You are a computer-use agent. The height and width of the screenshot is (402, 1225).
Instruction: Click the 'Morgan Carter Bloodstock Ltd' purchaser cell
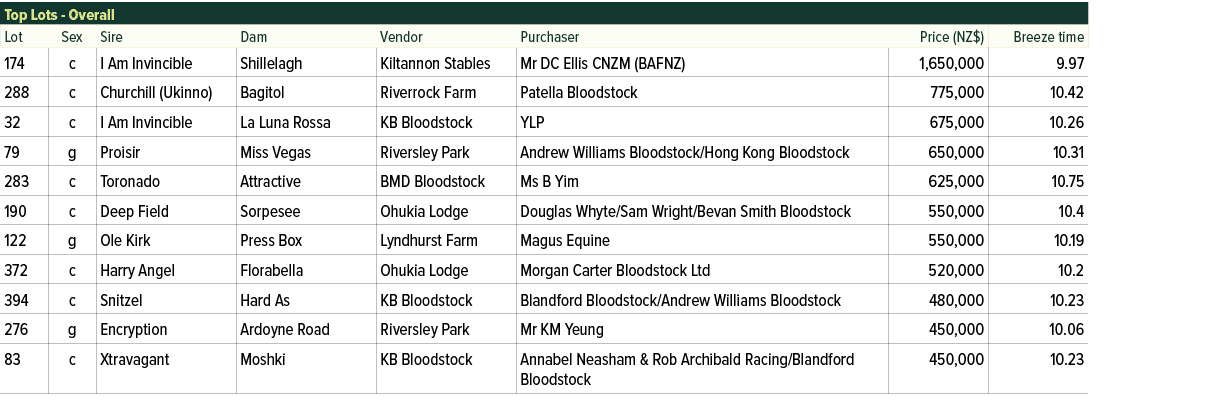click(615, 271)
